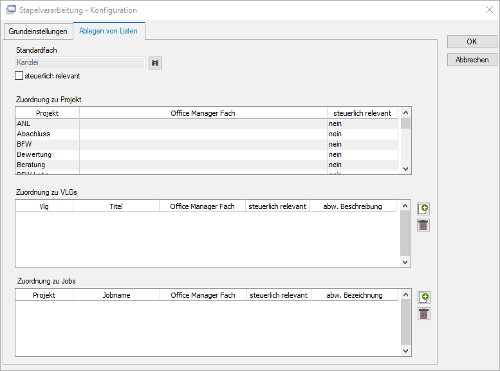Delete selected job assignment row
Screen dimensions: 500x371
click(424, 314)
